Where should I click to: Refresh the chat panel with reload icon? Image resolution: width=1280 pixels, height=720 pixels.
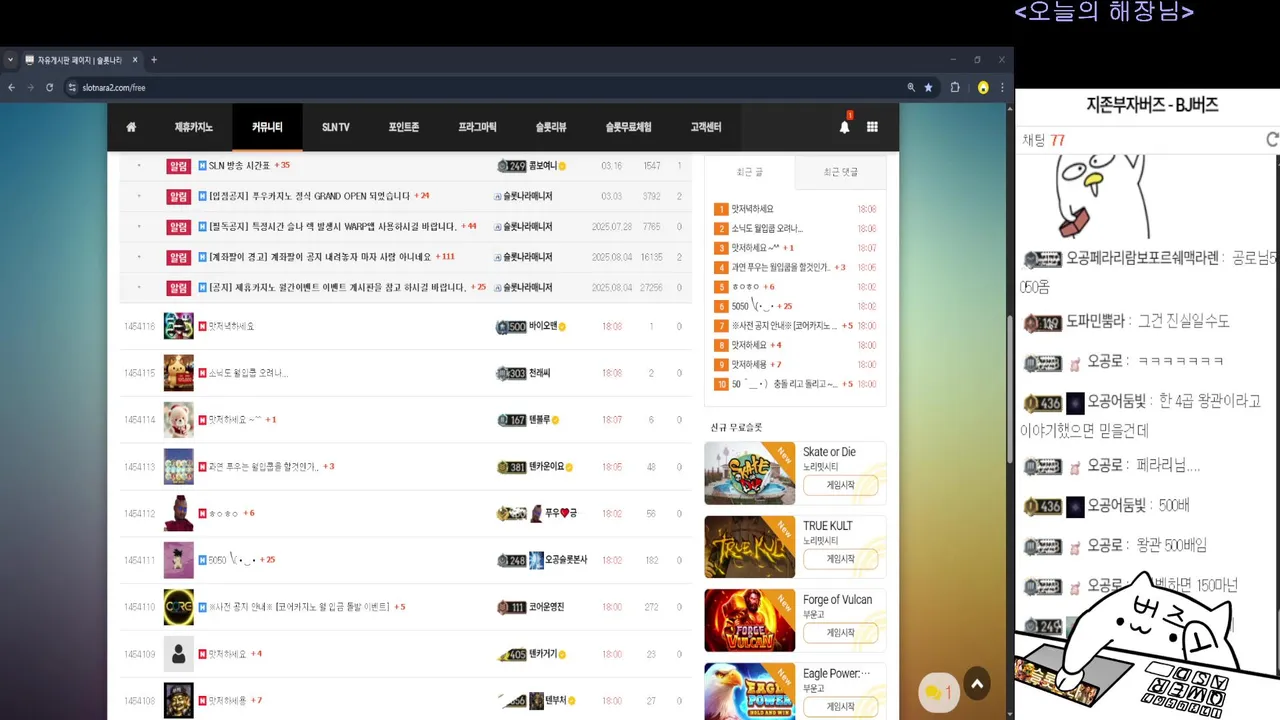1272,140
